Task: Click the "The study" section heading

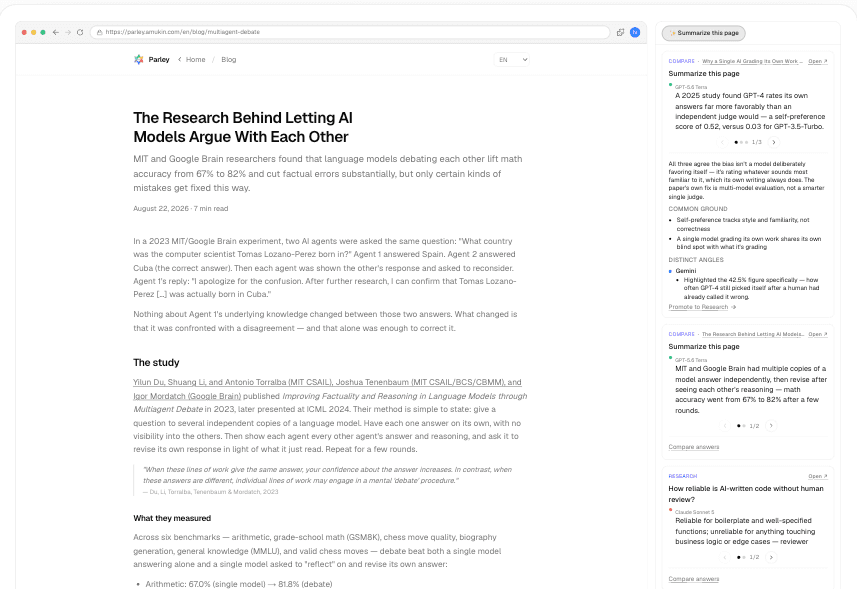Action: [x=156, y=362]
